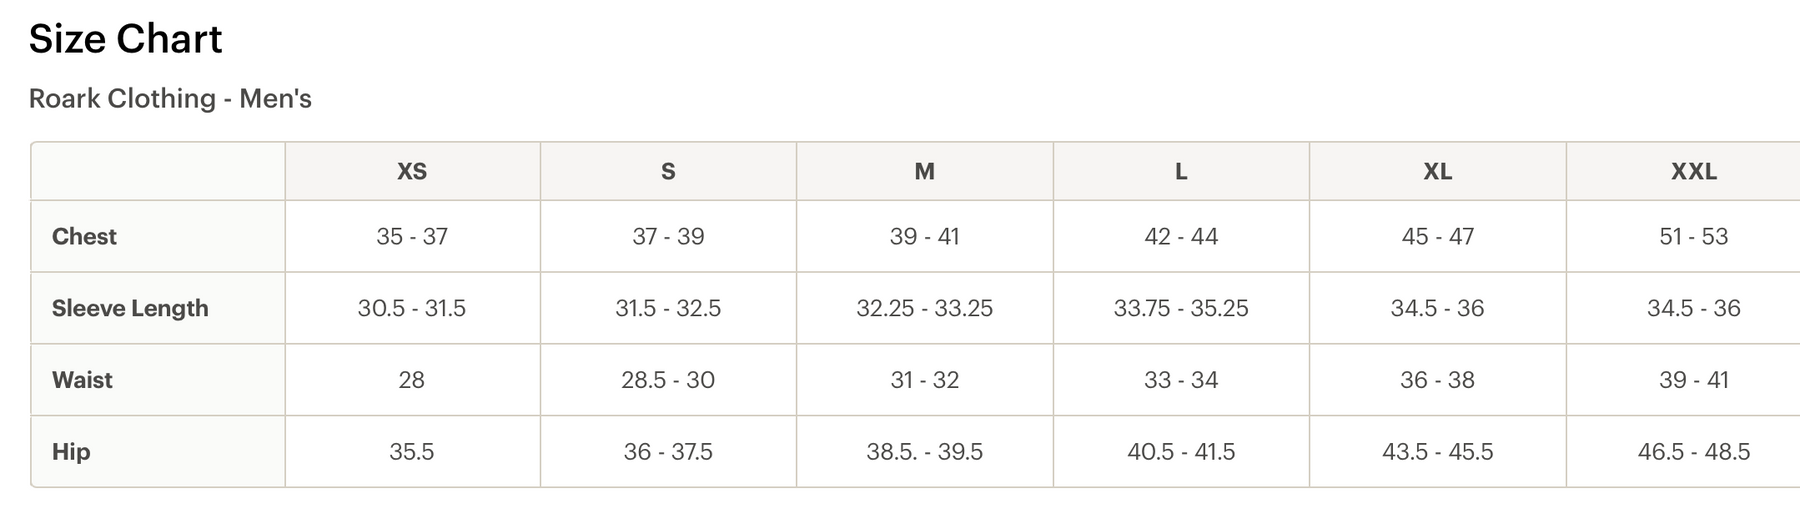Click the L size column header

(1181, 172)
